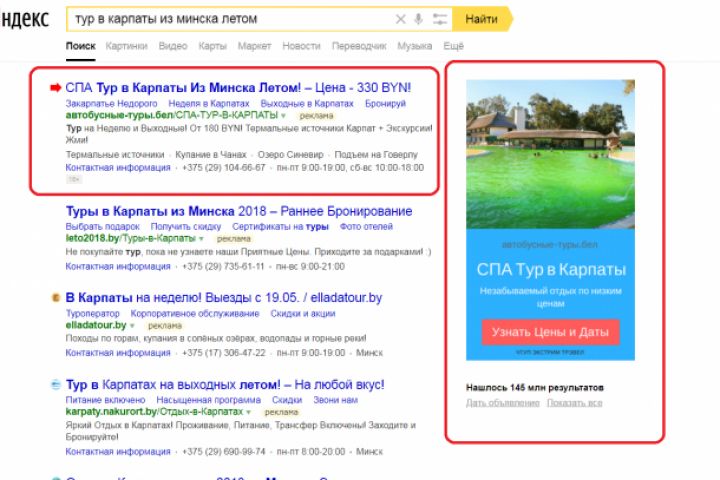Click phone number +375 (29) 104-66-67

click(224, 167)
